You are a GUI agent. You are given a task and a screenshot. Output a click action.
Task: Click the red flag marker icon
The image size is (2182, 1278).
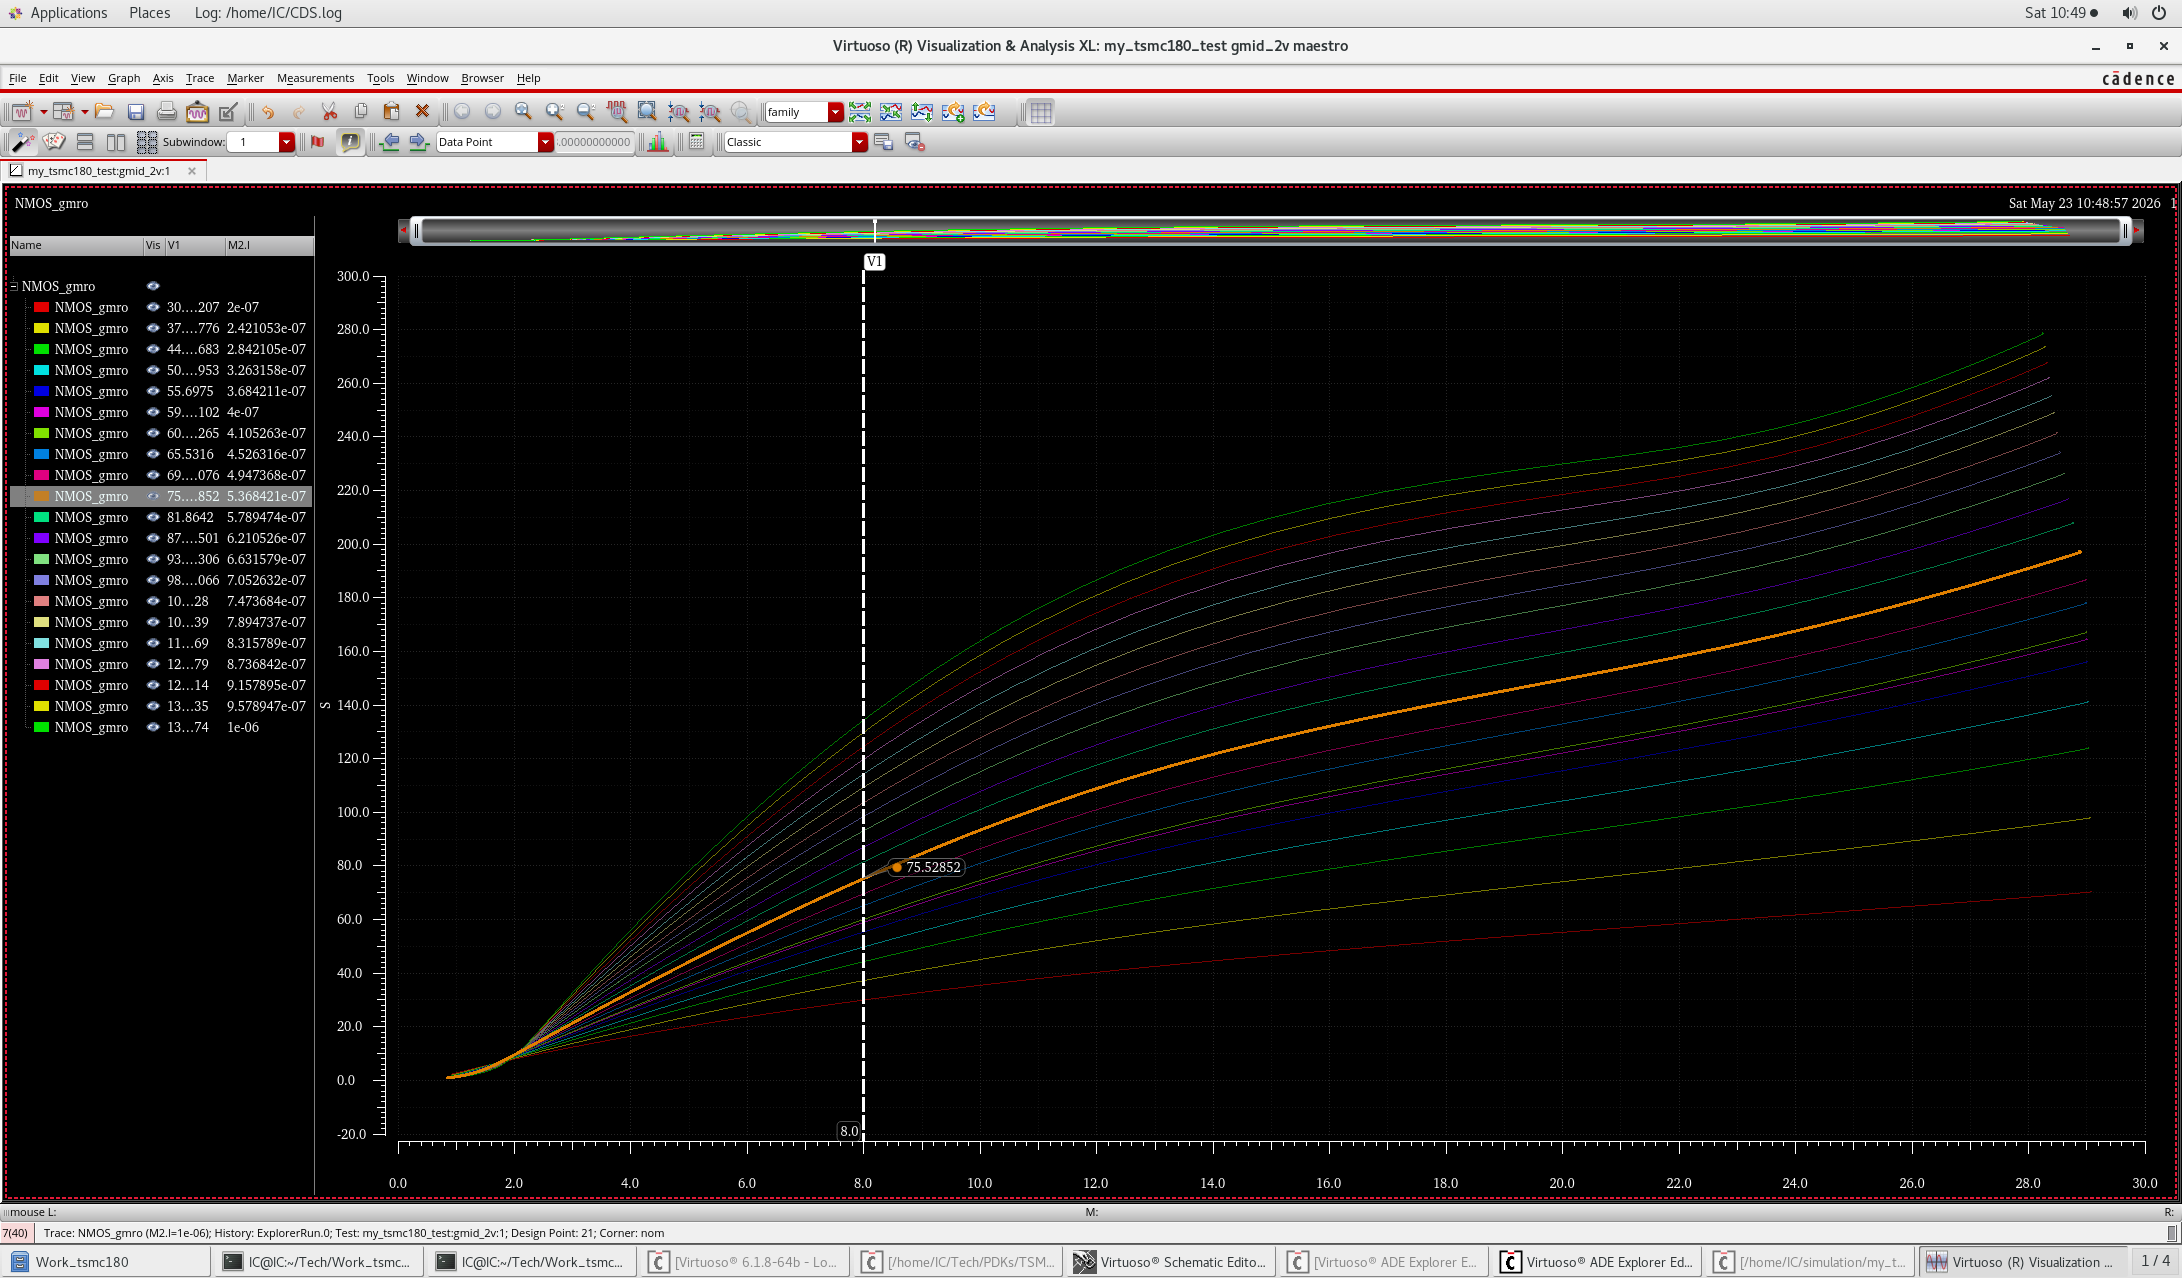point(318,142)
